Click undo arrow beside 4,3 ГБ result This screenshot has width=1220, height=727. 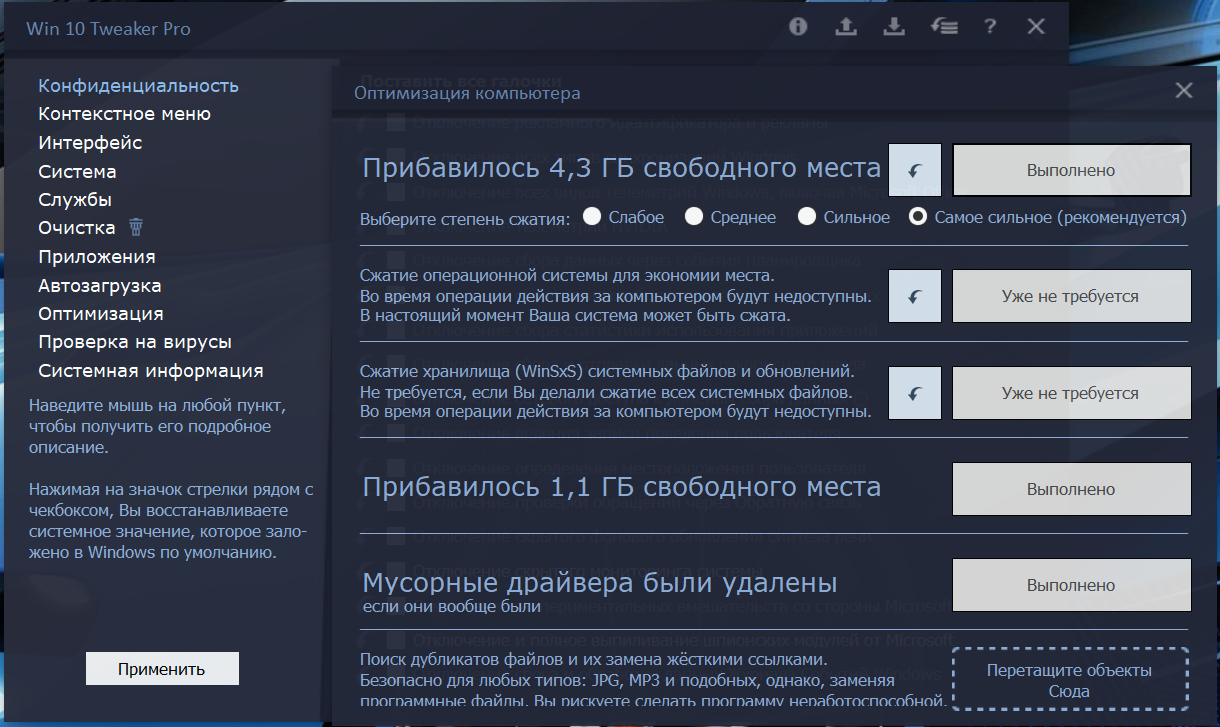915,170
